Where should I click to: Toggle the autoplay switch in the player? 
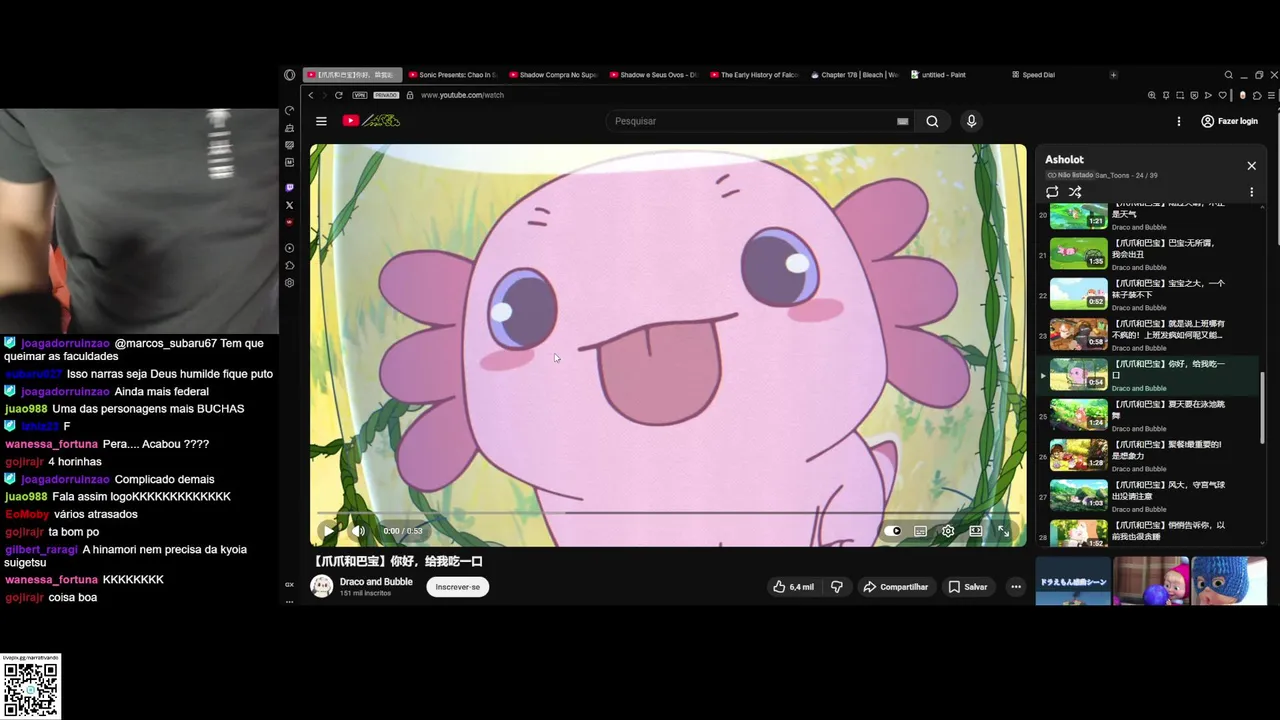click(893, 531)
